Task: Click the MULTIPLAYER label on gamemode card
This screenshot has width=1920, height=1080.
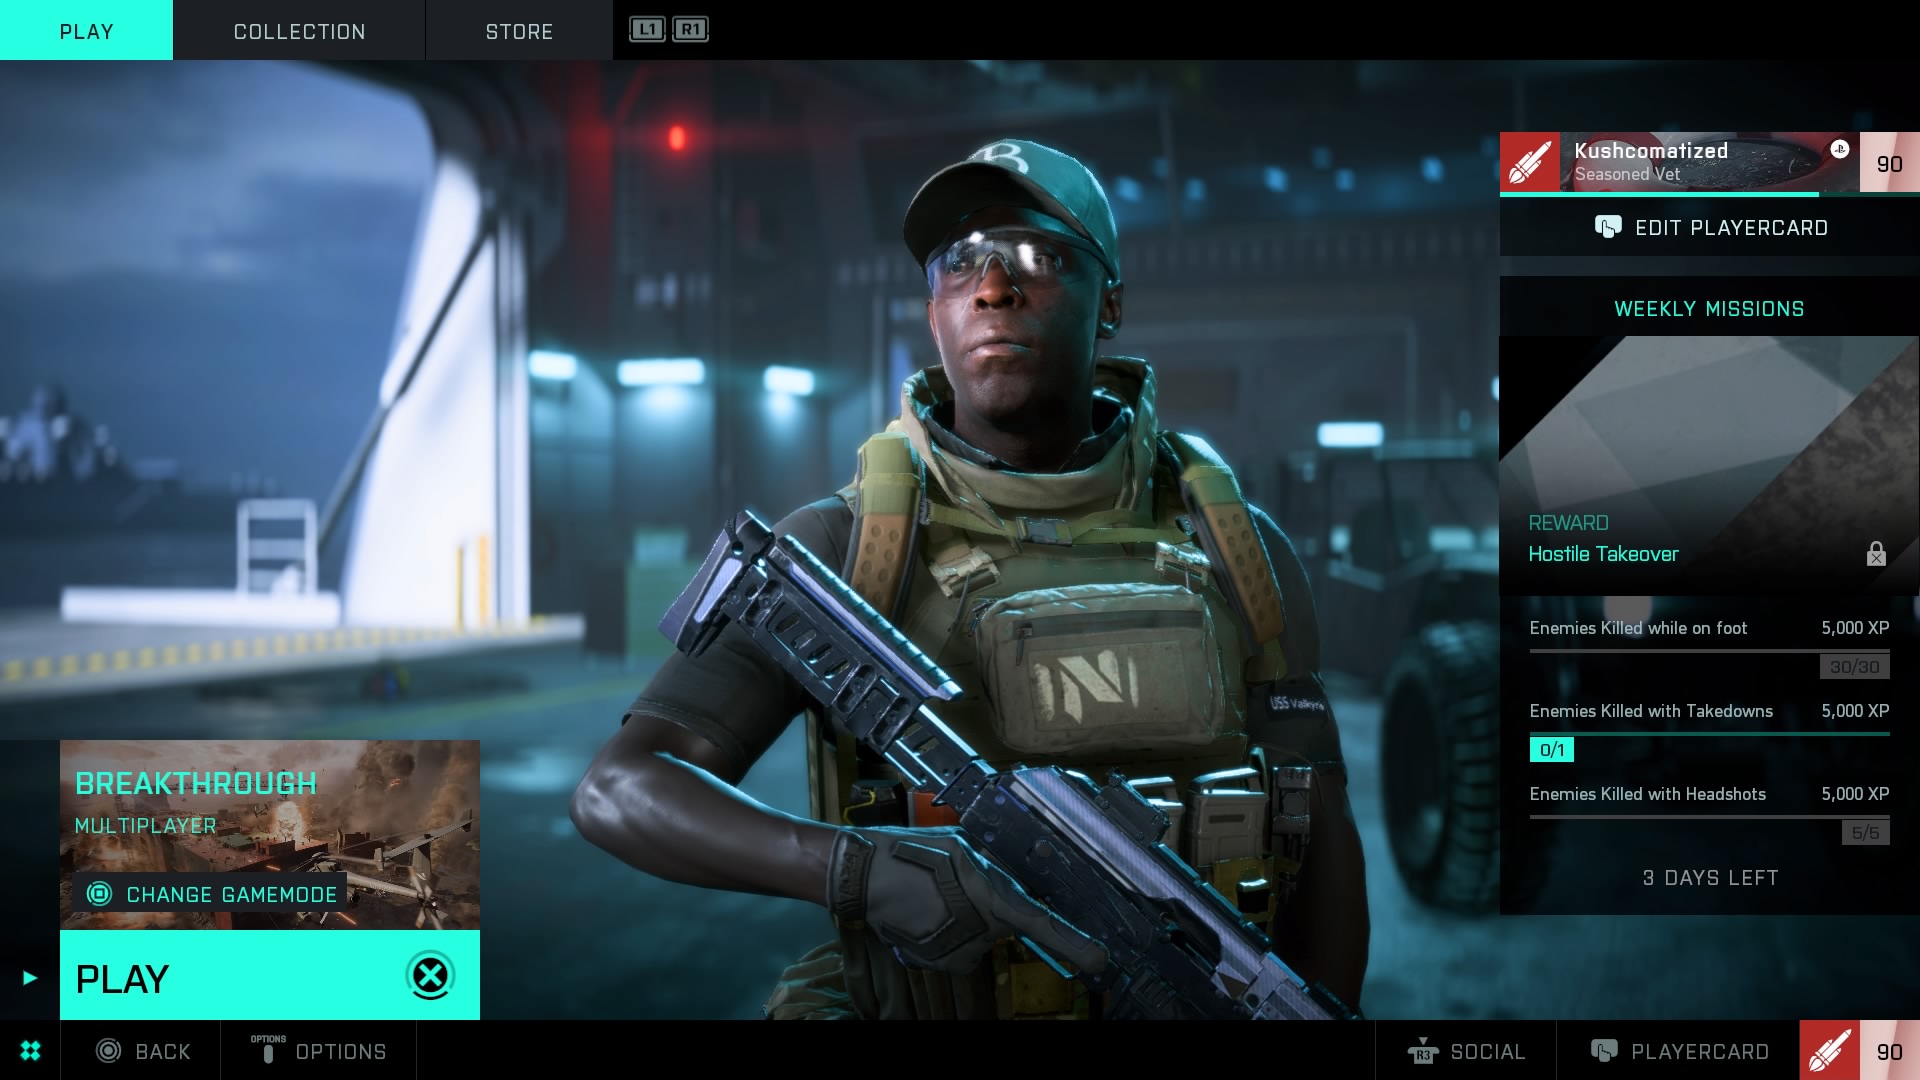Action: tap(145, 826)
